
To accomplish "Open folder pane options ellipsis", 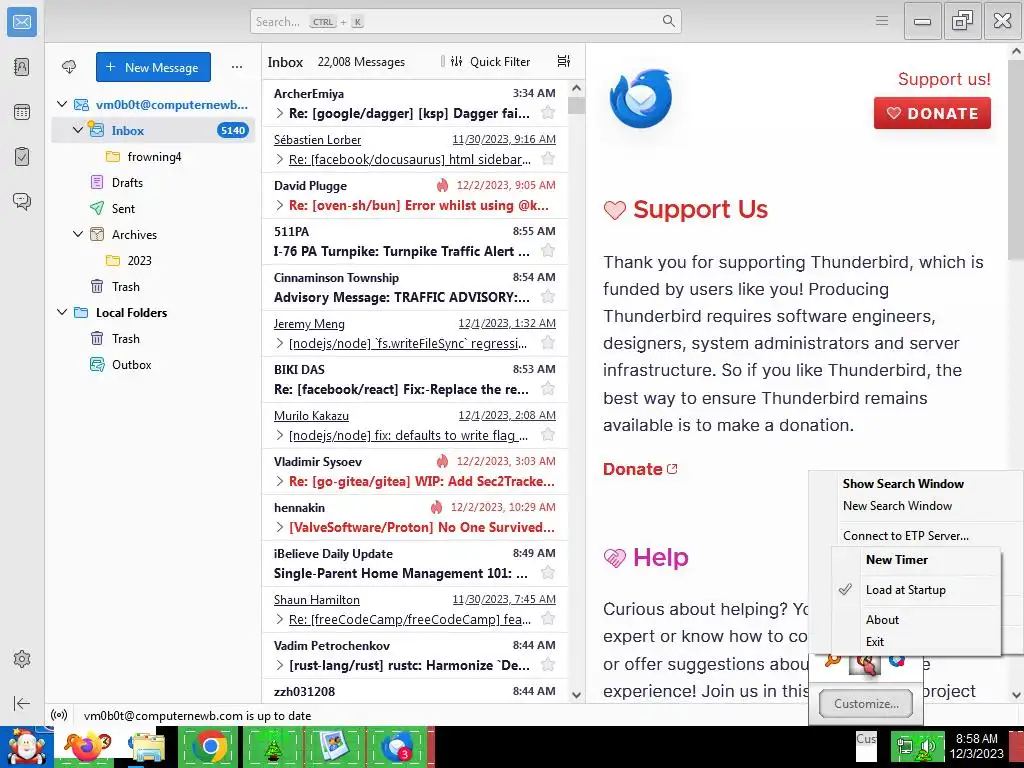I will (237, 67).
